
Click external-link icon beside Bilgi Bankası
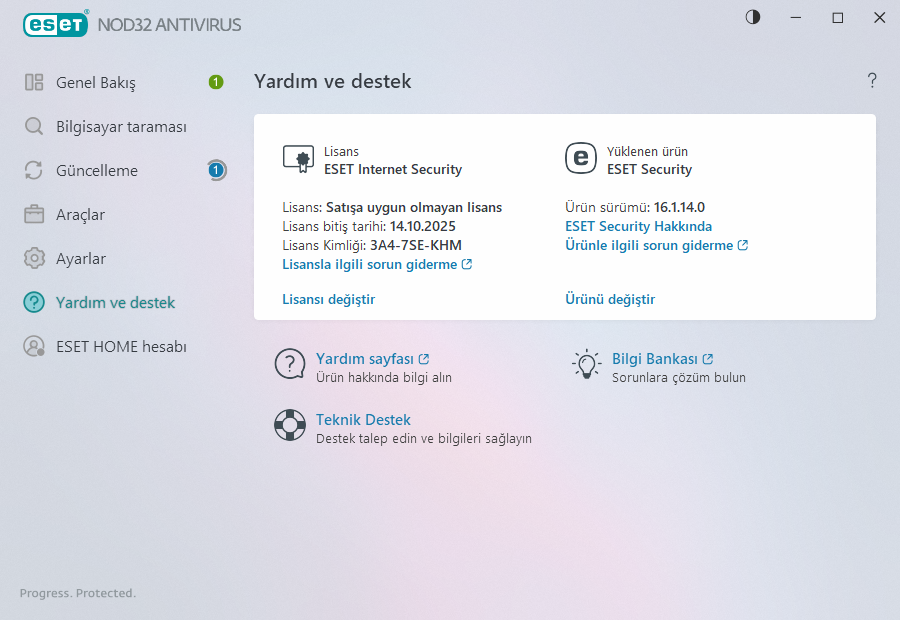click(x=708, y=359)
